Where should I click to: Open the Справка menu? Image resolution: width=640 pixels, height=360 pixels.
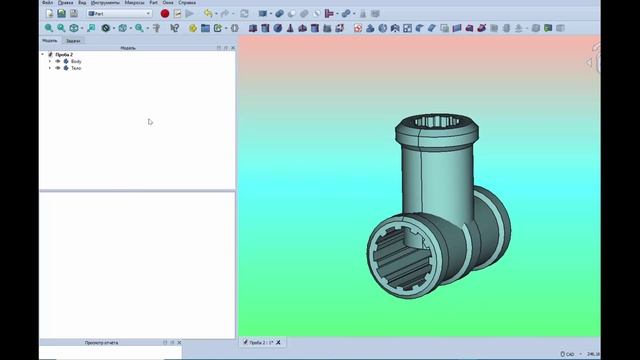coord(187,2)
